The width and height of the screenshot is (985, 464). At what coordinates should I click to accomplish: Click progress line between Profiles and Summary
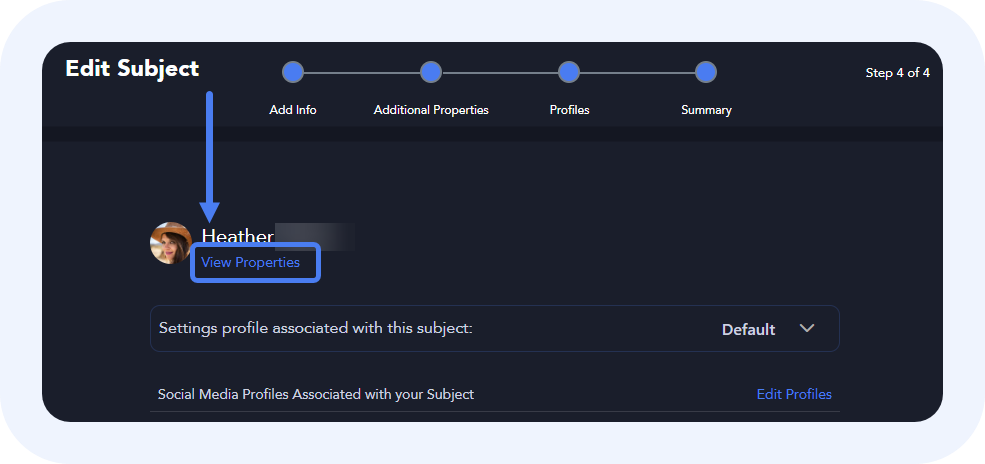pos(637,72)
